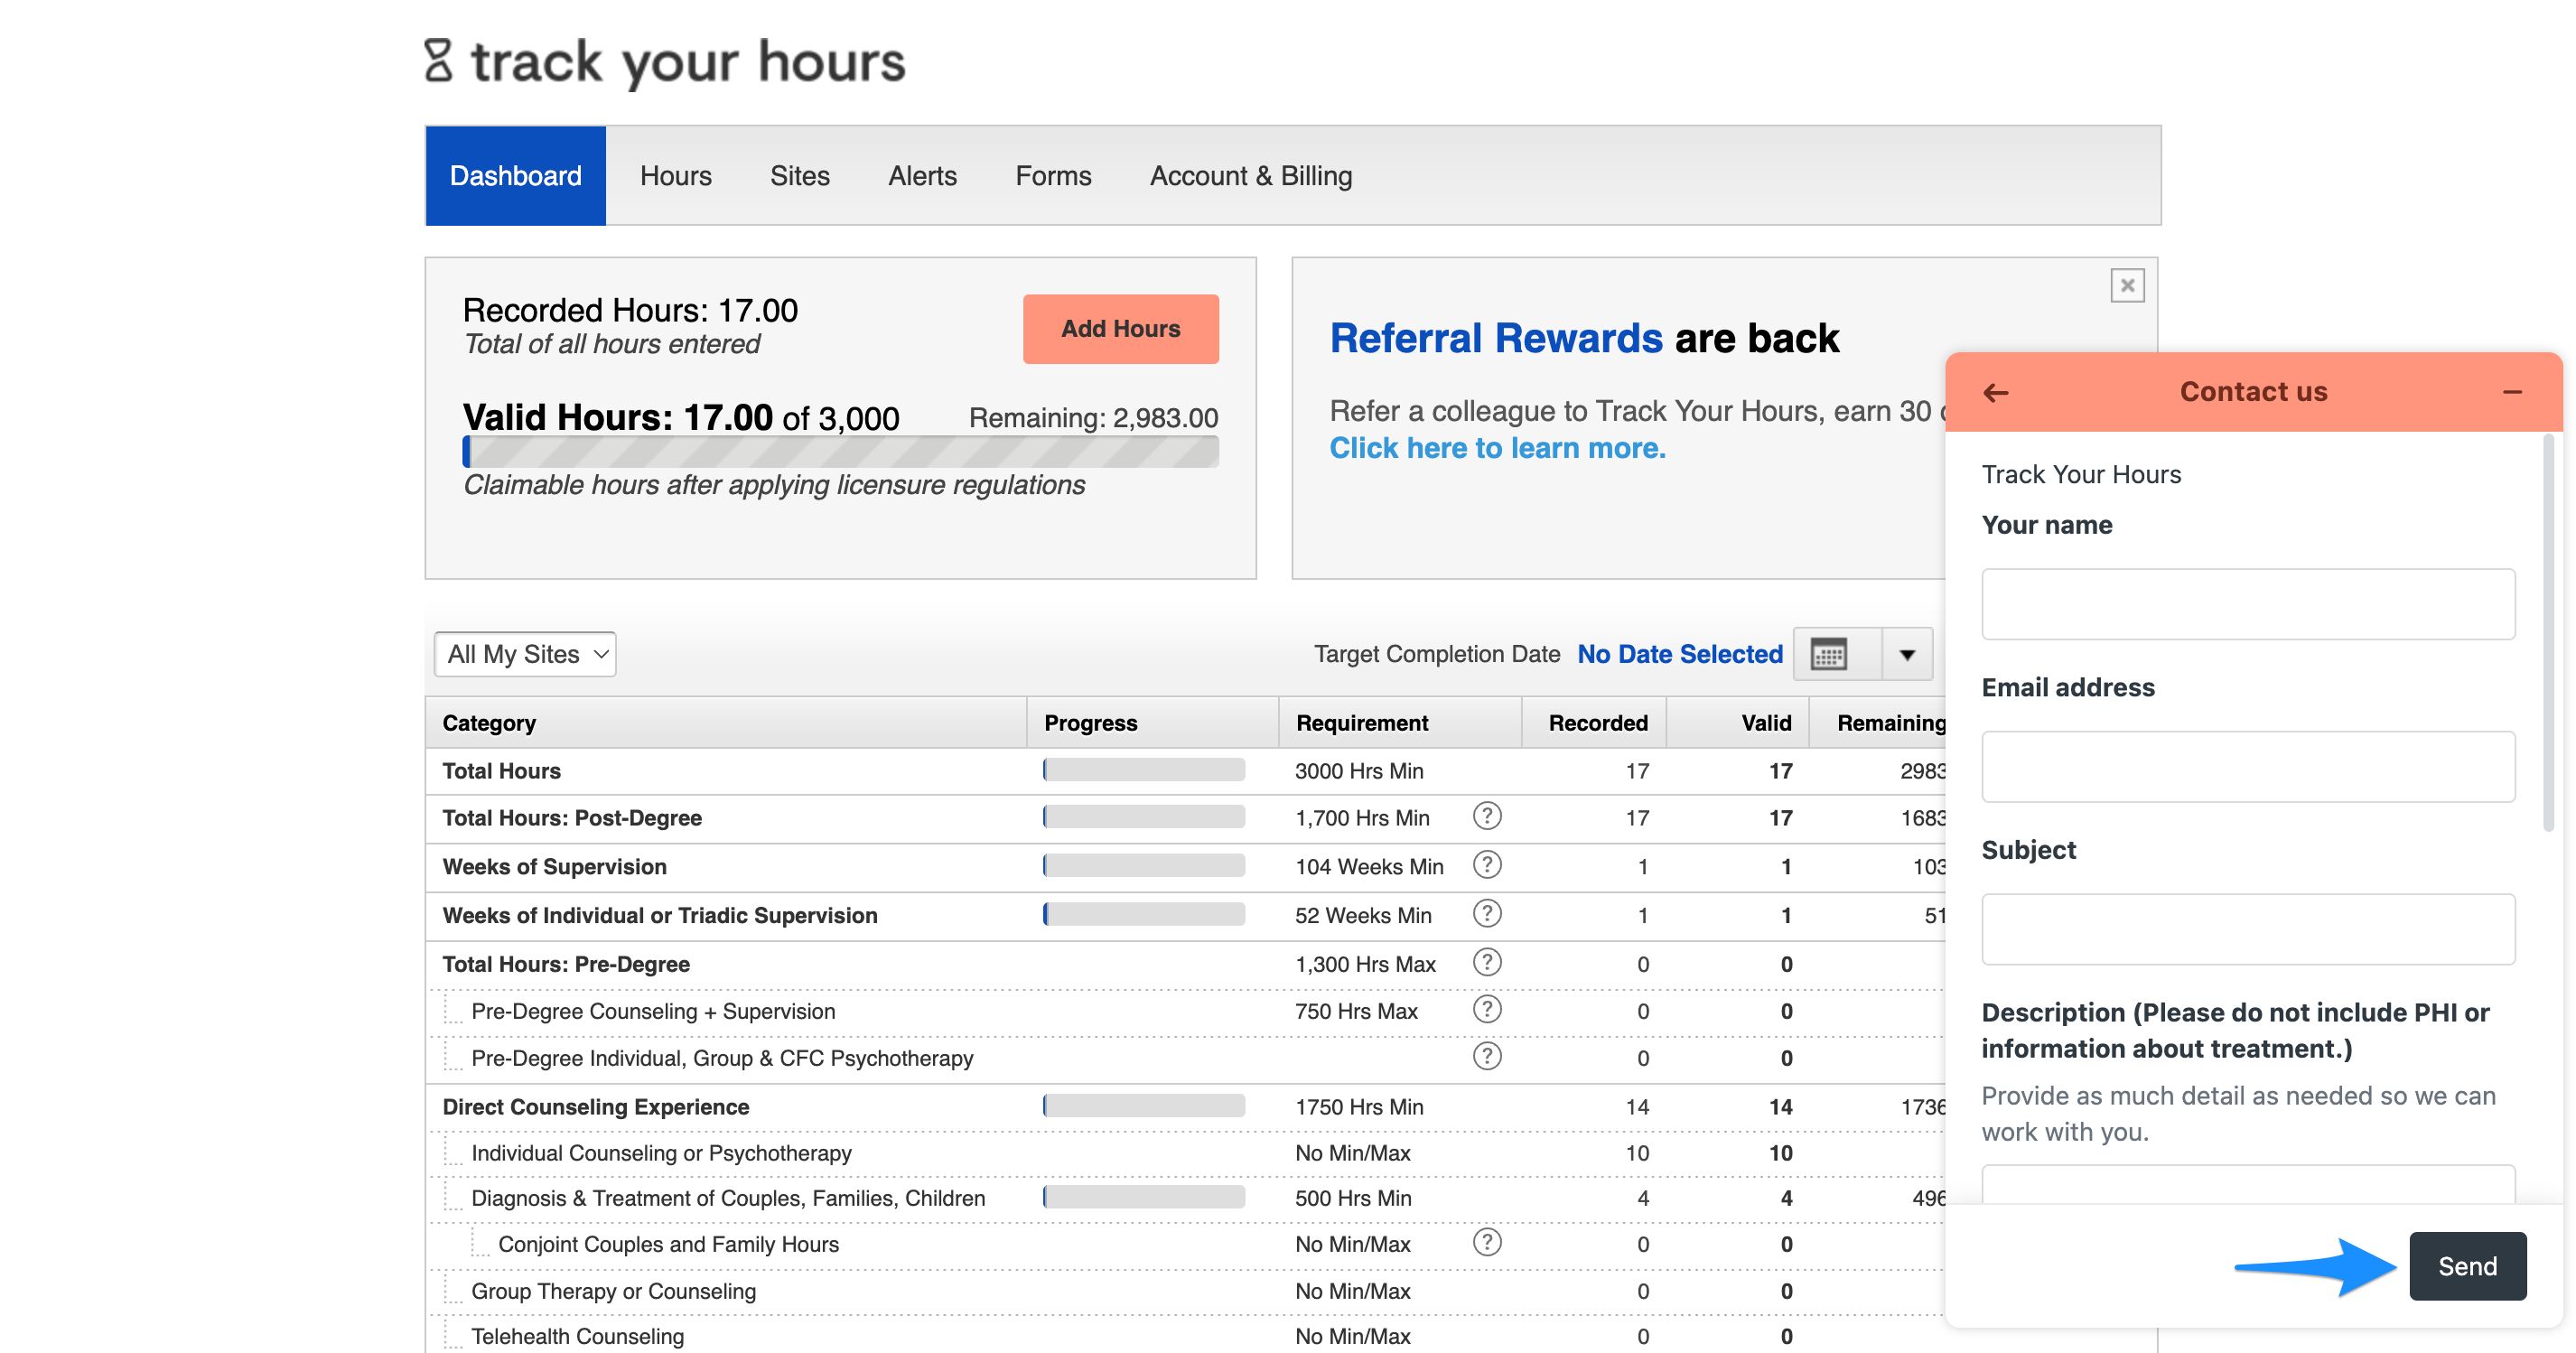Image resolution: width=2576 pixels, height=1353 pixels.
Task: Click the No Date Selected link
Action: click(1680, 654)
